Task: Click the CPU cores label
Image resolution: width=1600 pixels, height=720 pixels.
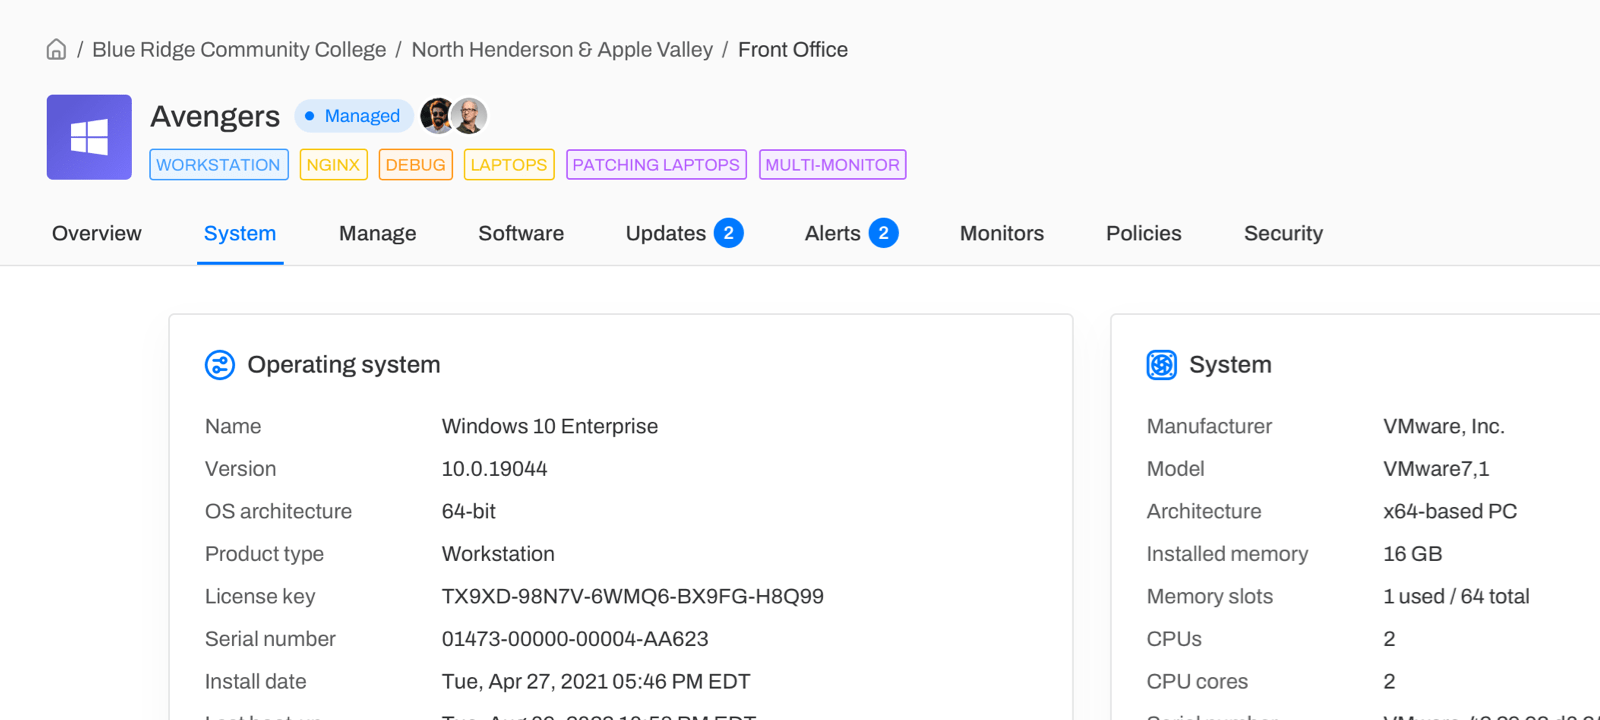Action: pyautogui.click(x=1197, y=682)
